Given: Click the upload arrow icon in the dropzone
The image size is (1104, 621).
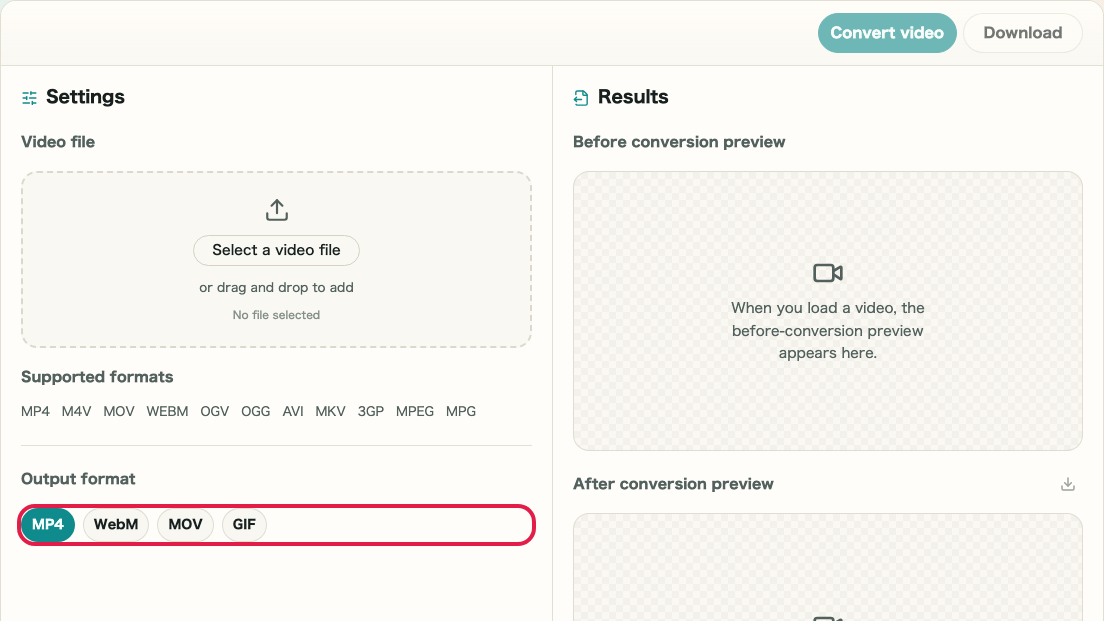Looking at the screenshot, I should click(x=277, y=210).
